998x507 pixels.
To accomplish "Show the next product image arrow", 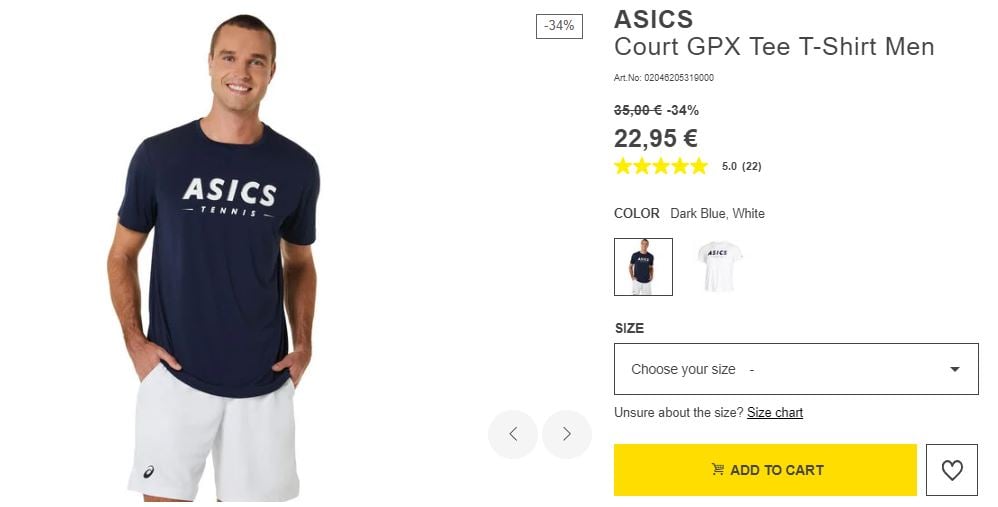I will pyautogui.click(x=567, y=434).
